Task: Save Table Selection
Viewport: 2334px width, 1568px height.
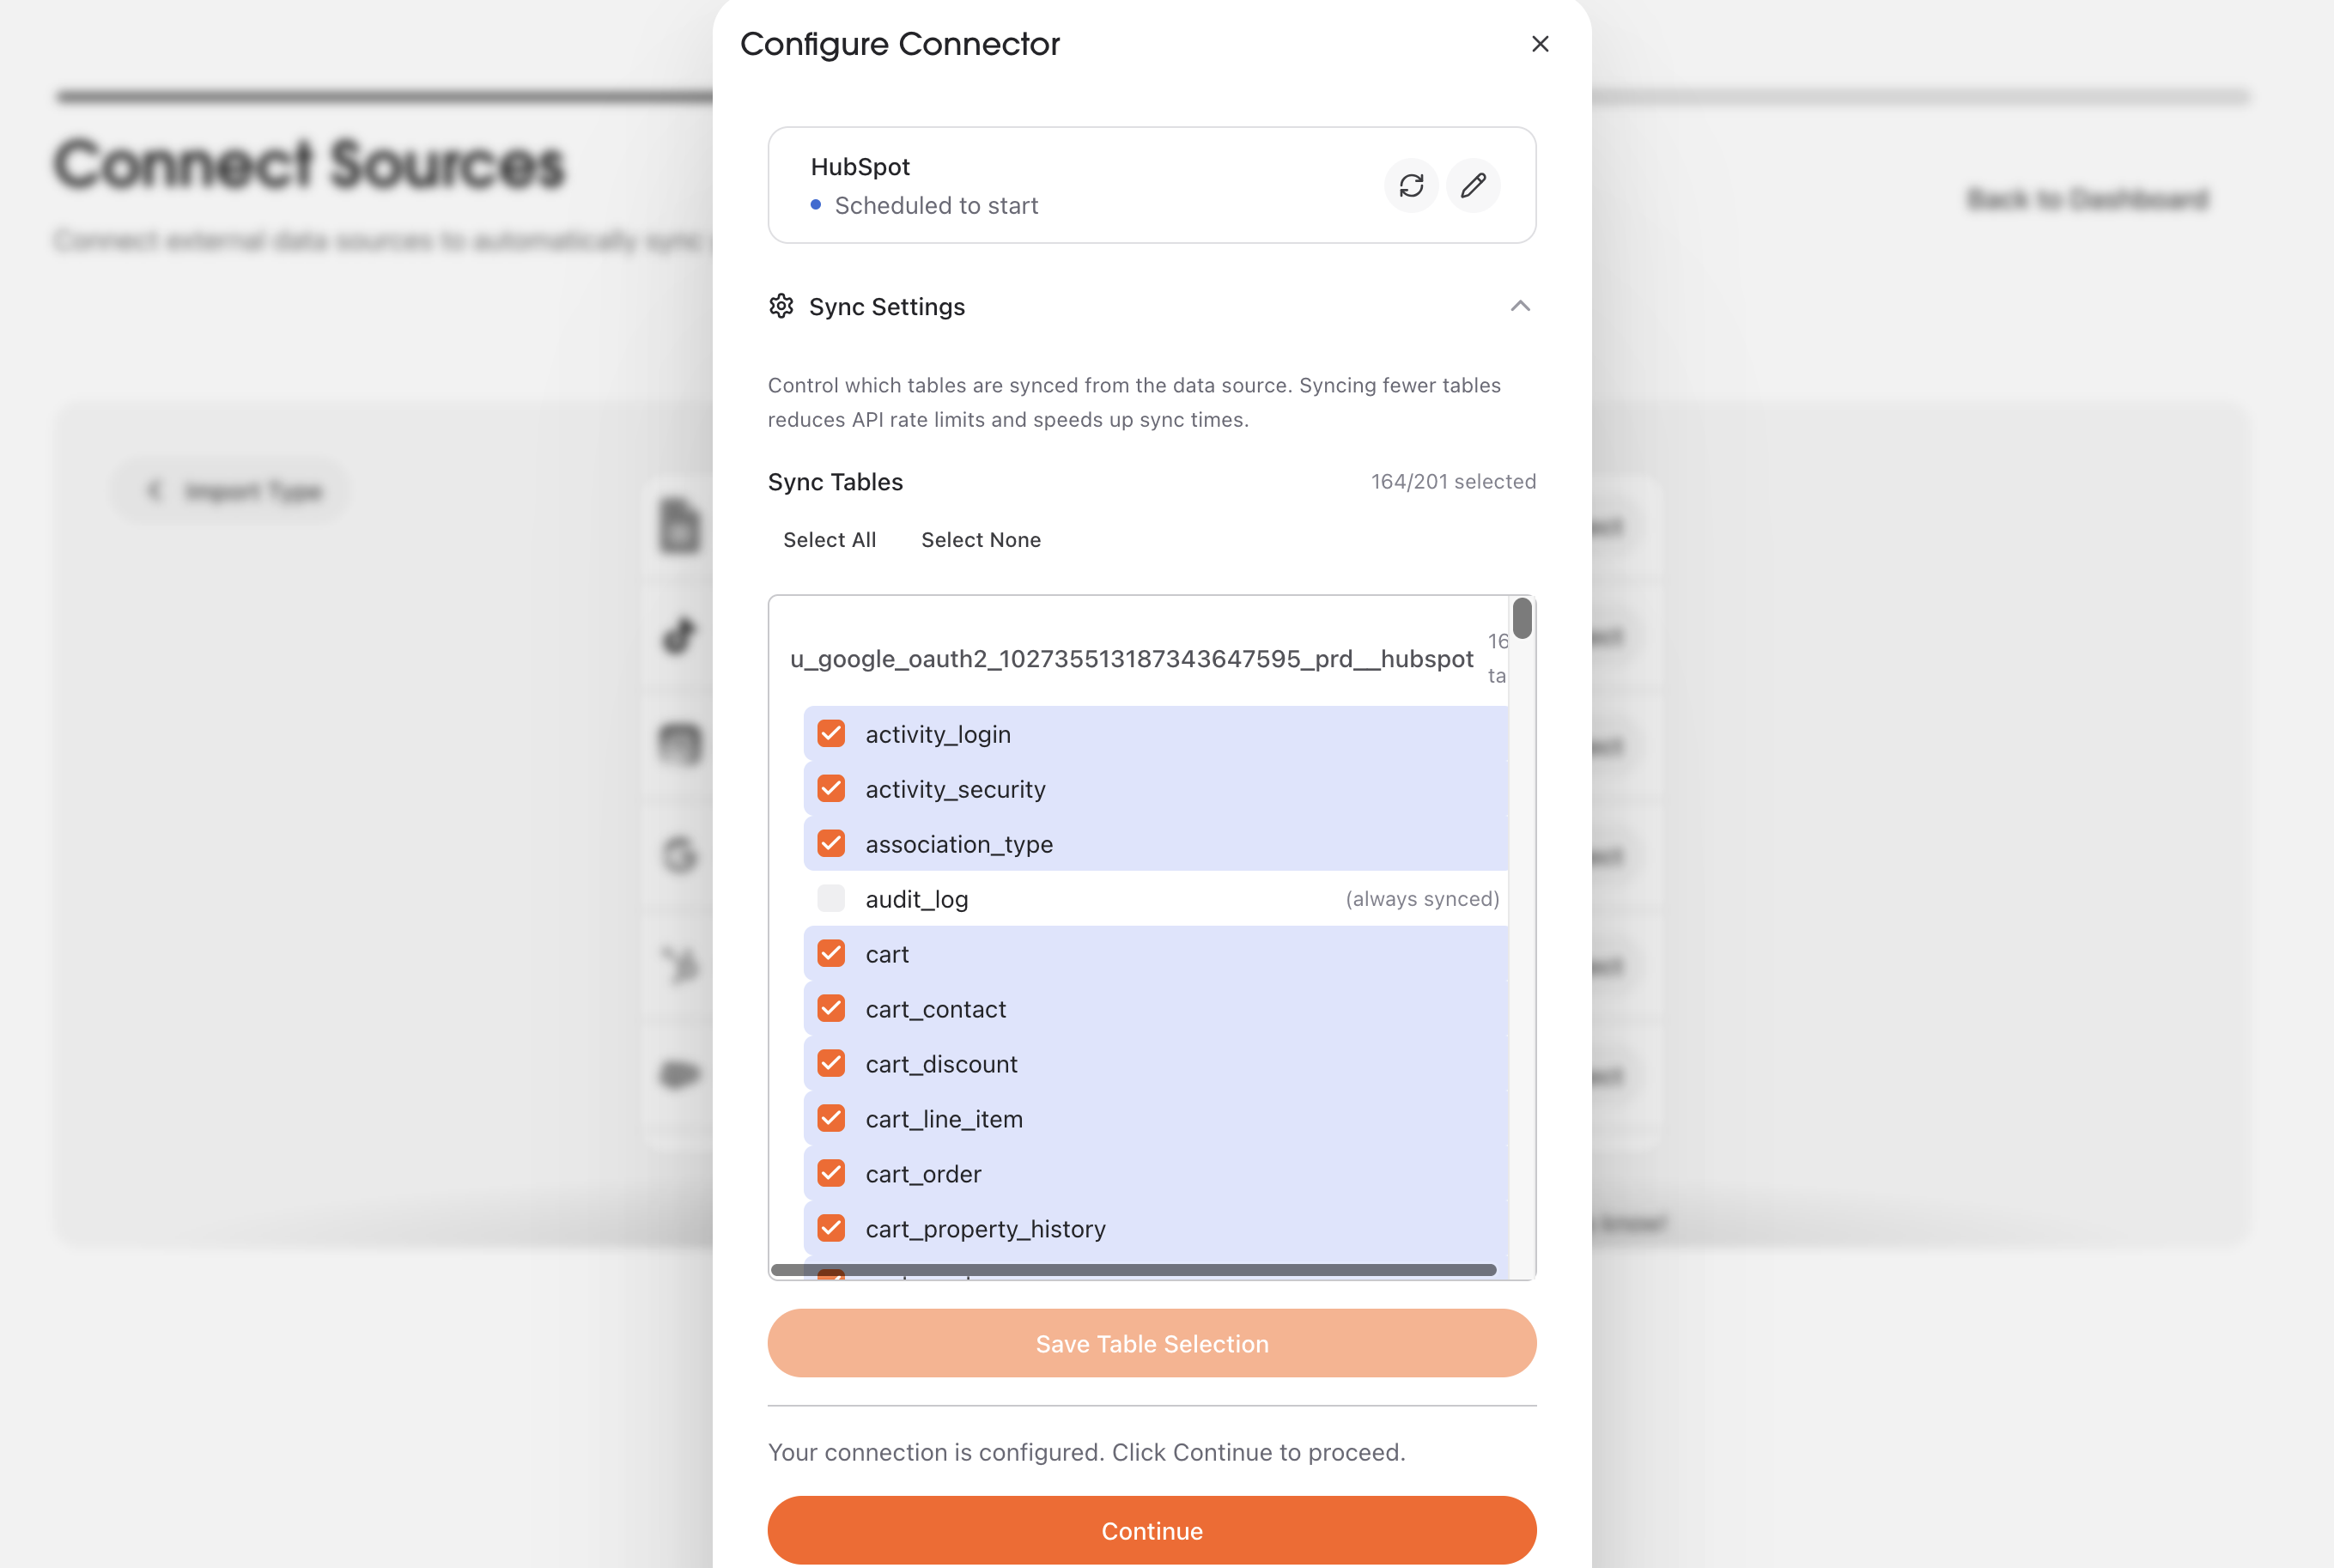Action: [1151, 1343]
